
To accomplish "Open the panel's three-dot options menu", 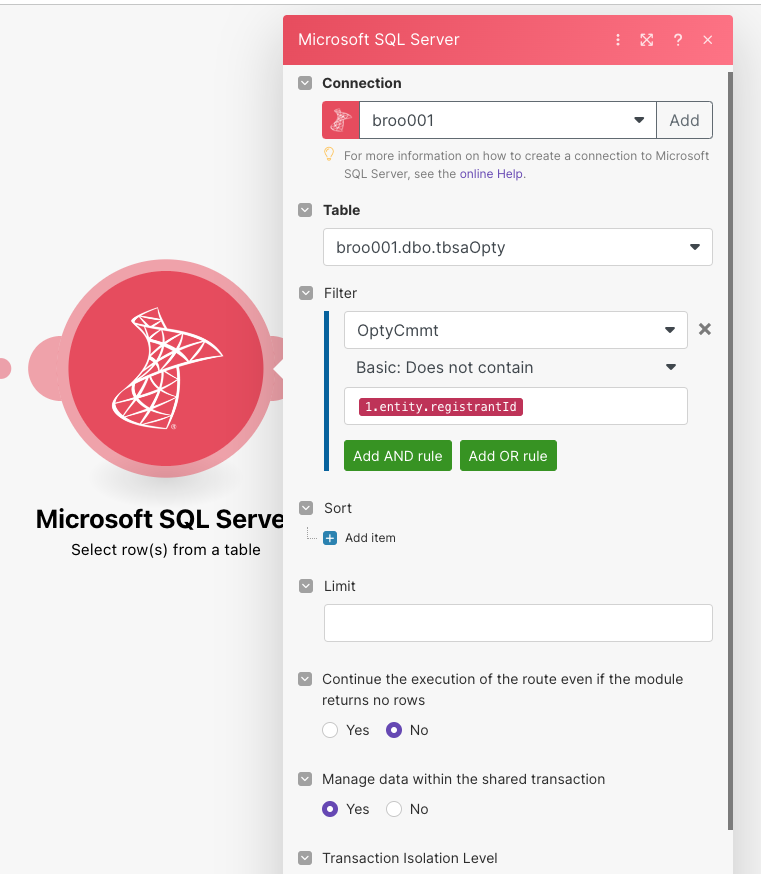I will pyautogui.click(x=618, y=40).
